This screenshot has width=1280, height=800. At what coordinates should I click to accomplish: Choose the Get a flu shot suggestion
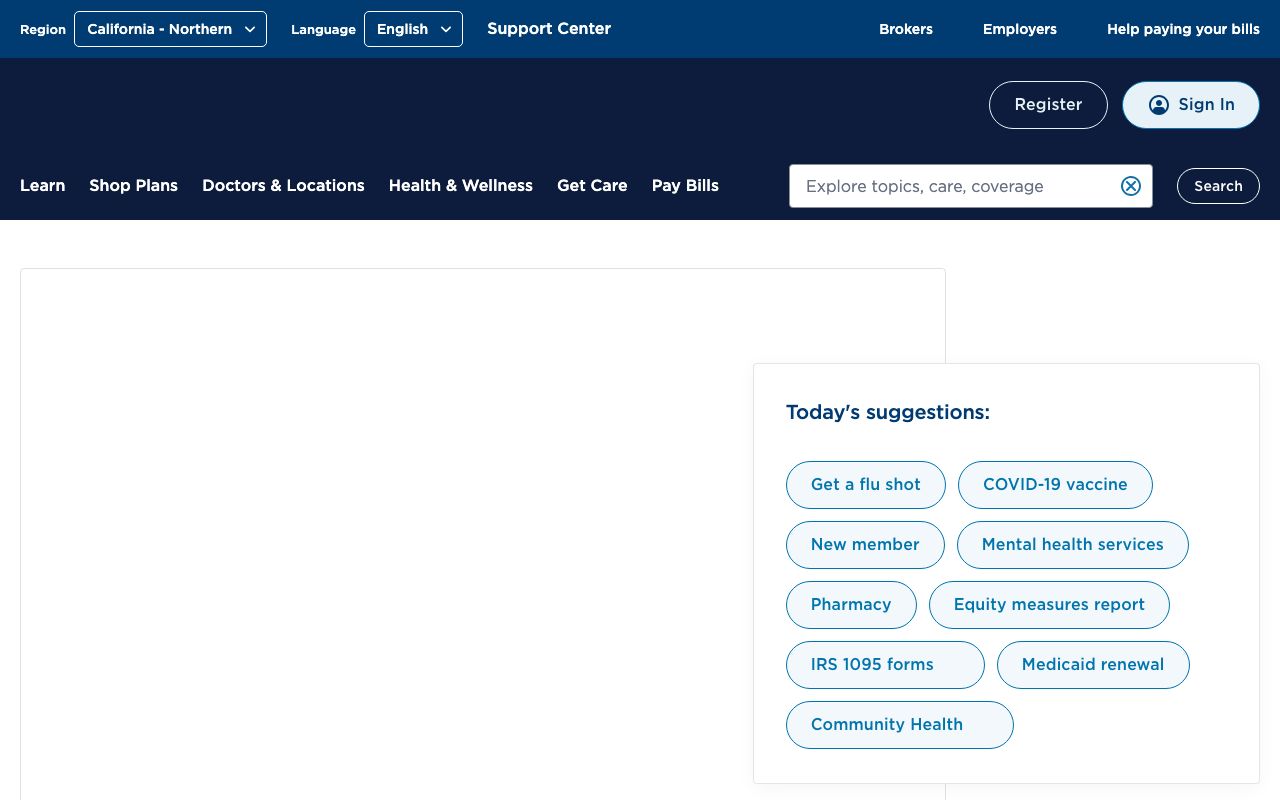coord(865,485)
